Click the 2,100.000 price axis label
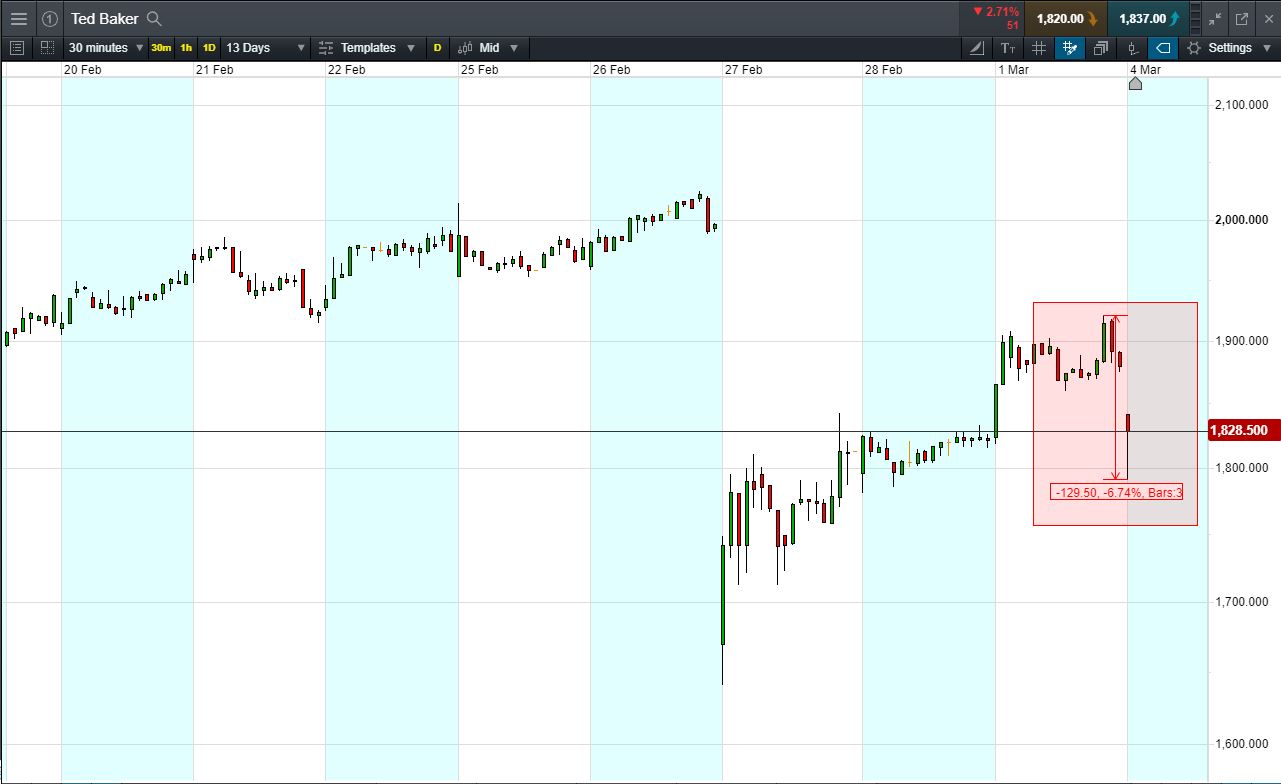The height and width of the screenshot is (784, 1281). pyautogui.click(x=1241, y=105)
